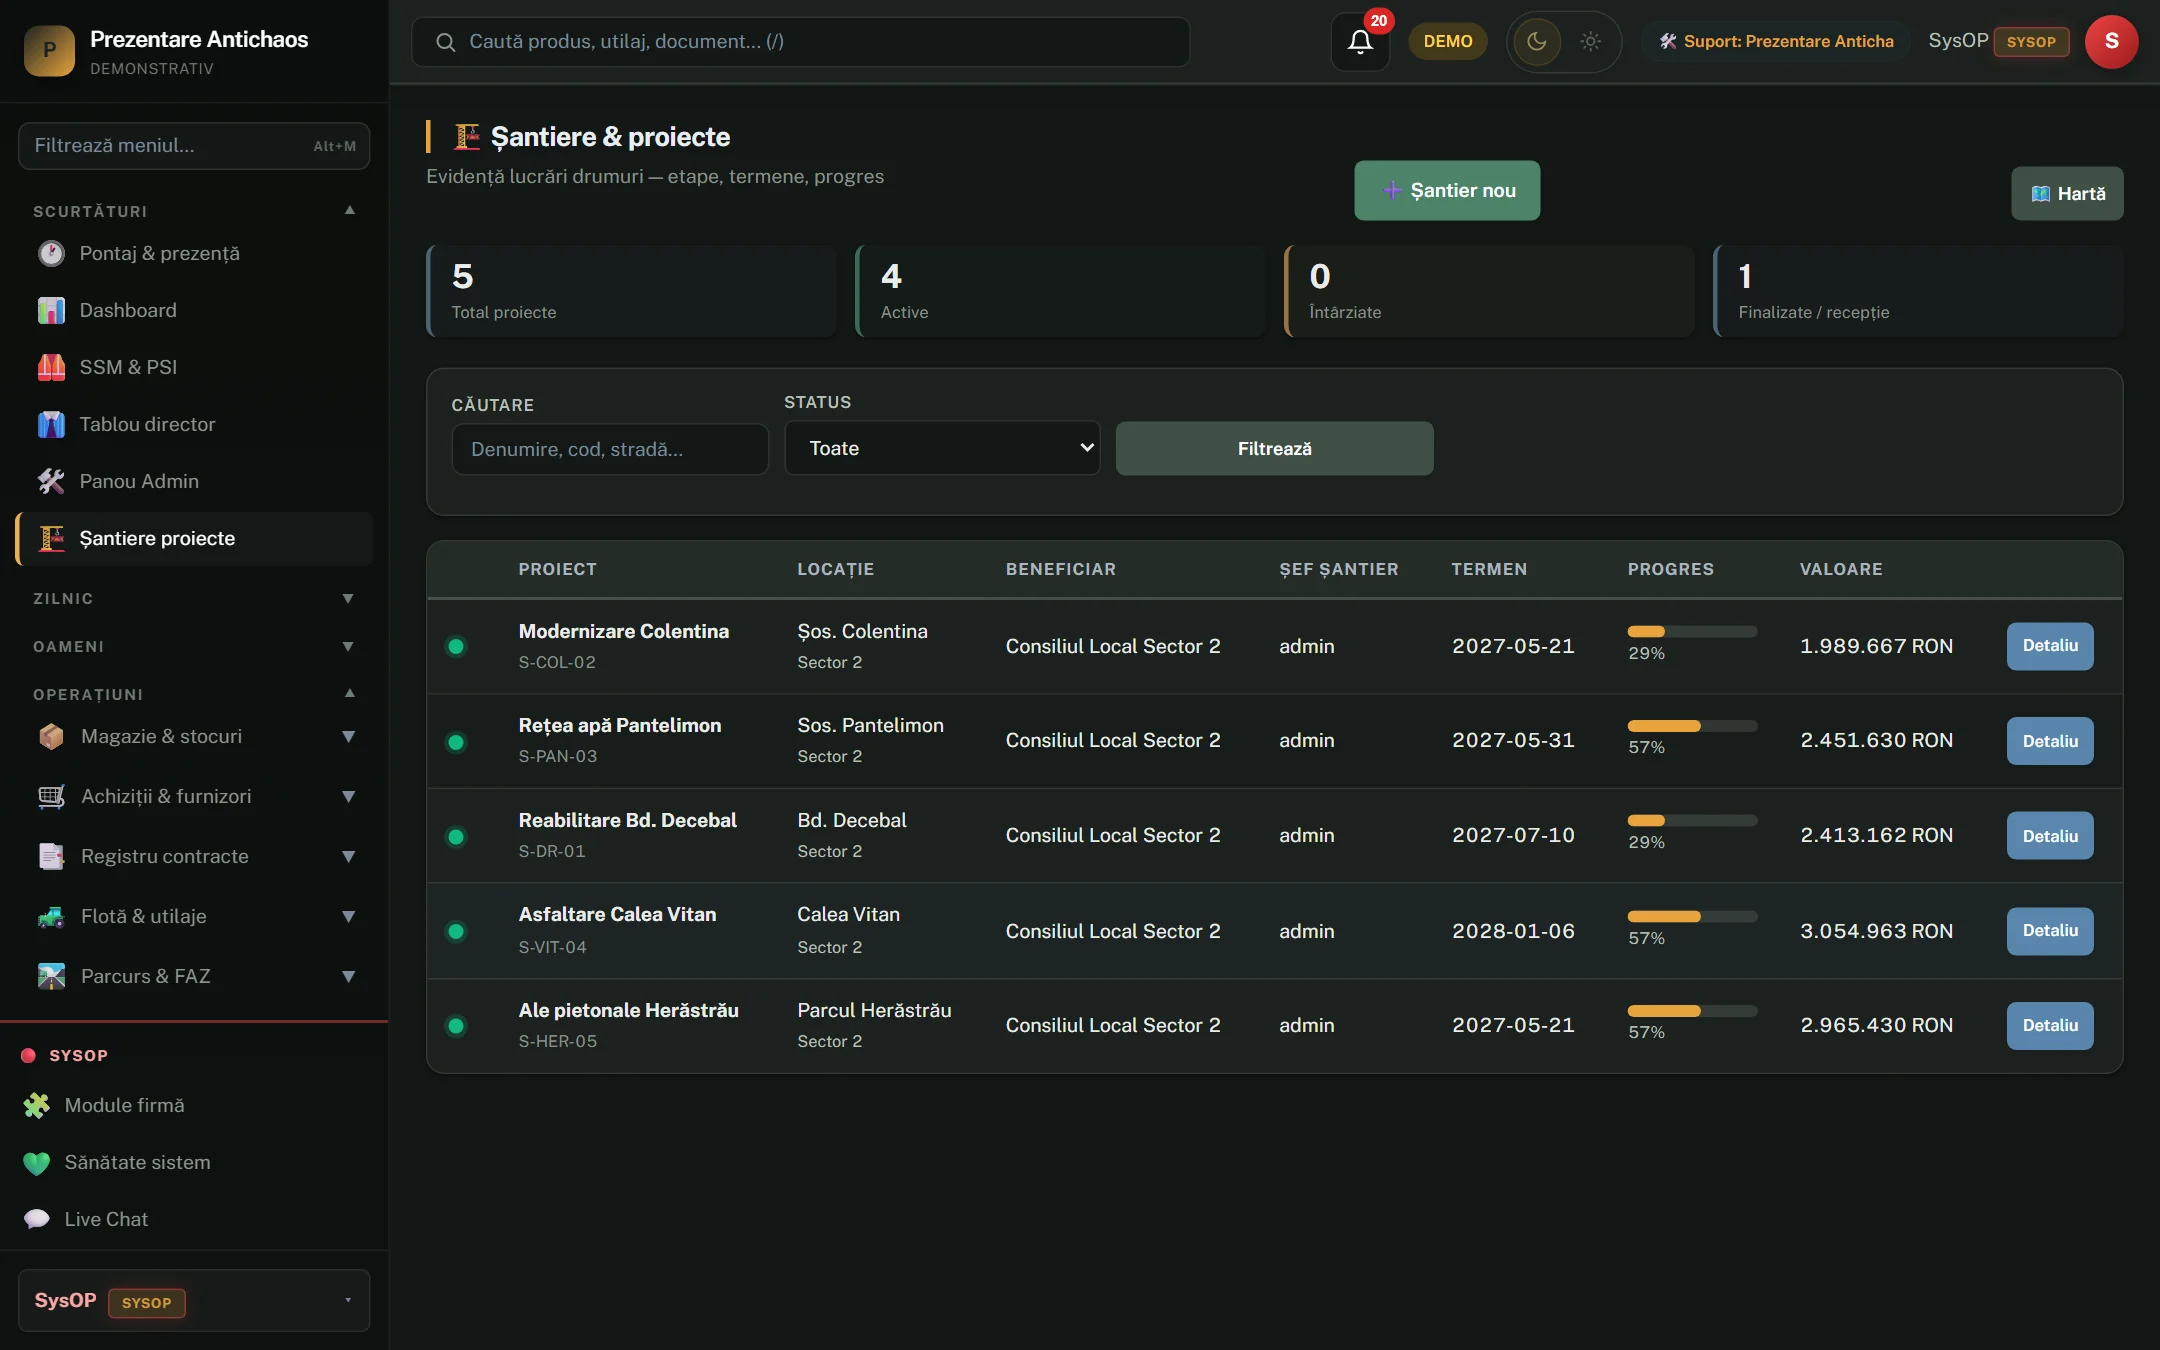The width and height of the screenshot is (2160, 1350).
Task: Click the red S user avatar
Action: pos(2111,42)
